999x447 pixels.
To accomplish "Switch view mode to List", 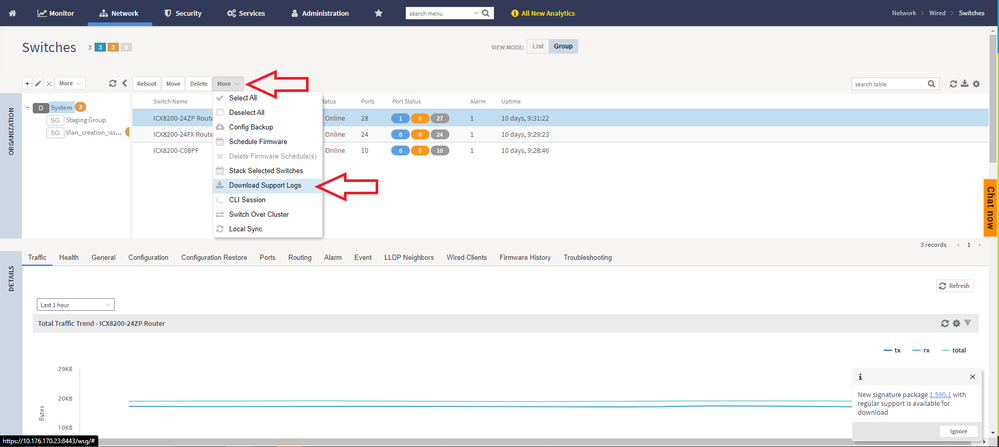I will coord(538,46).
